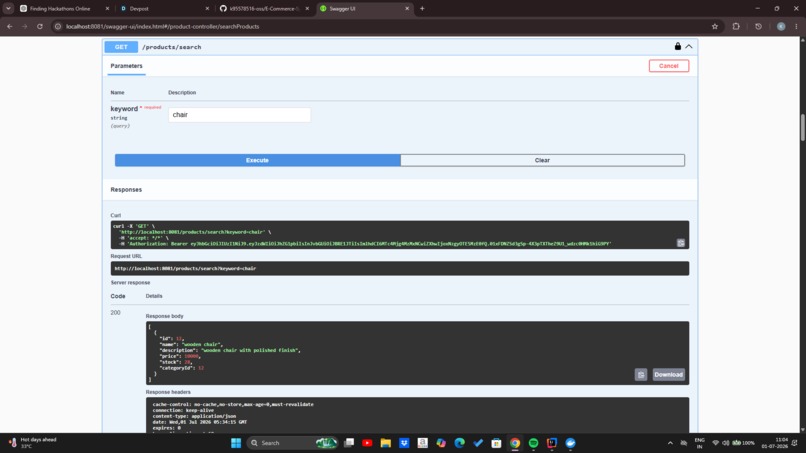Open the Wi-Fi network tray icon
The height and width of the screenshot is (453, 806).
coord(715,443)
